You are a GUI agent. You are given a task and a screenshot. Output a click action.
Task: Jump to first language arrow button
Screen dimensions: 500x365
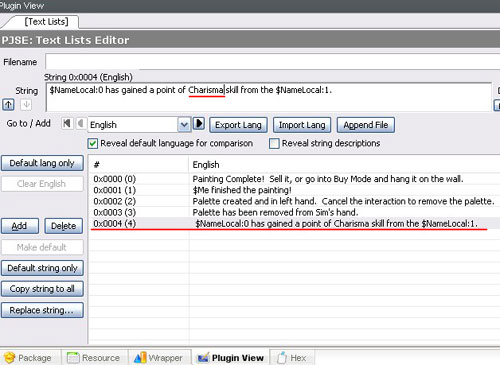(x=67, y=123)
